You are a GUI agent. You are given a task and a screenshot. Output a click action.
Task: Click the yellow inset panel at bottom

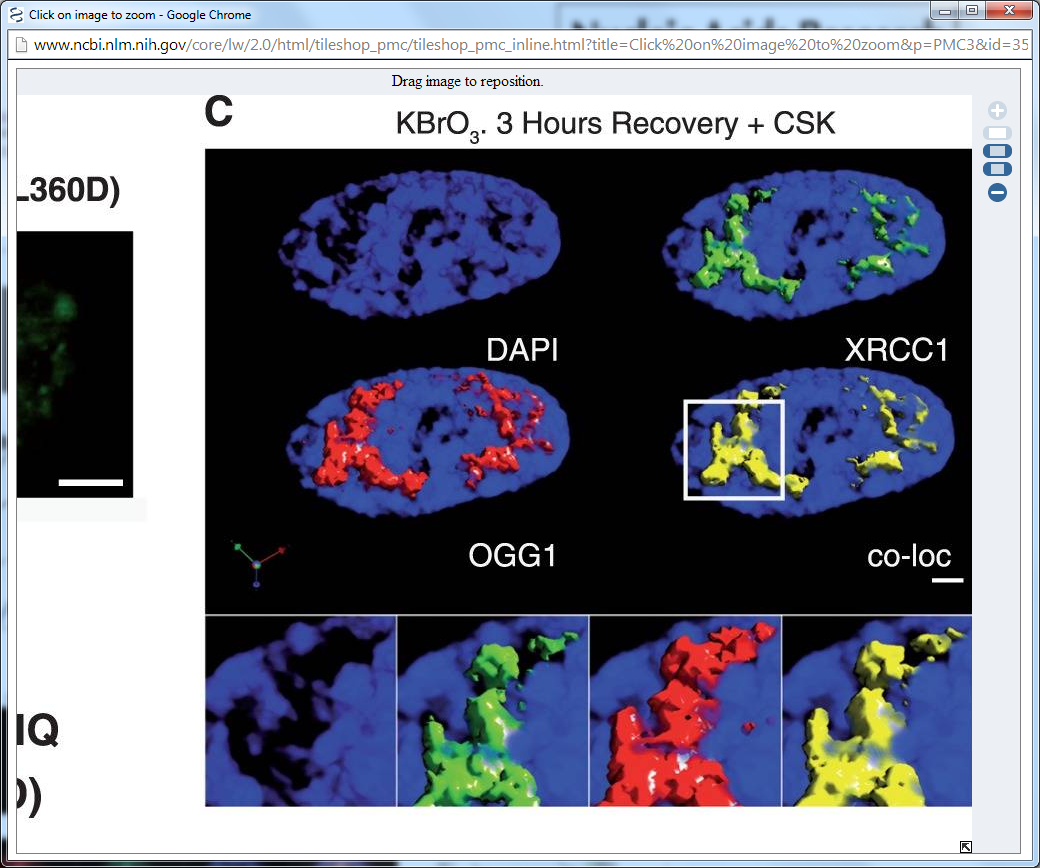click(x=876, y=711)
